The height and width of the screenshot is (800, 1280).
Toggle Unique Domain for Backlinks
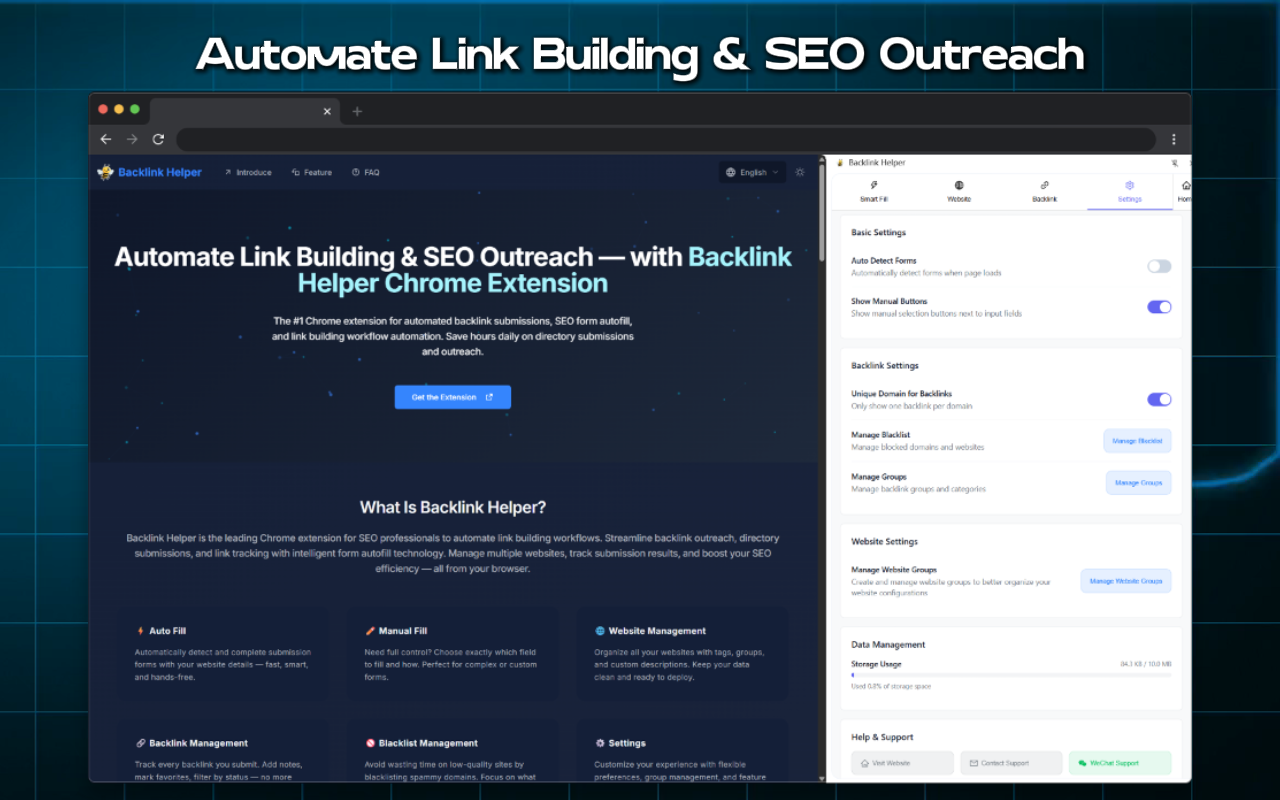click(1159, 399)
